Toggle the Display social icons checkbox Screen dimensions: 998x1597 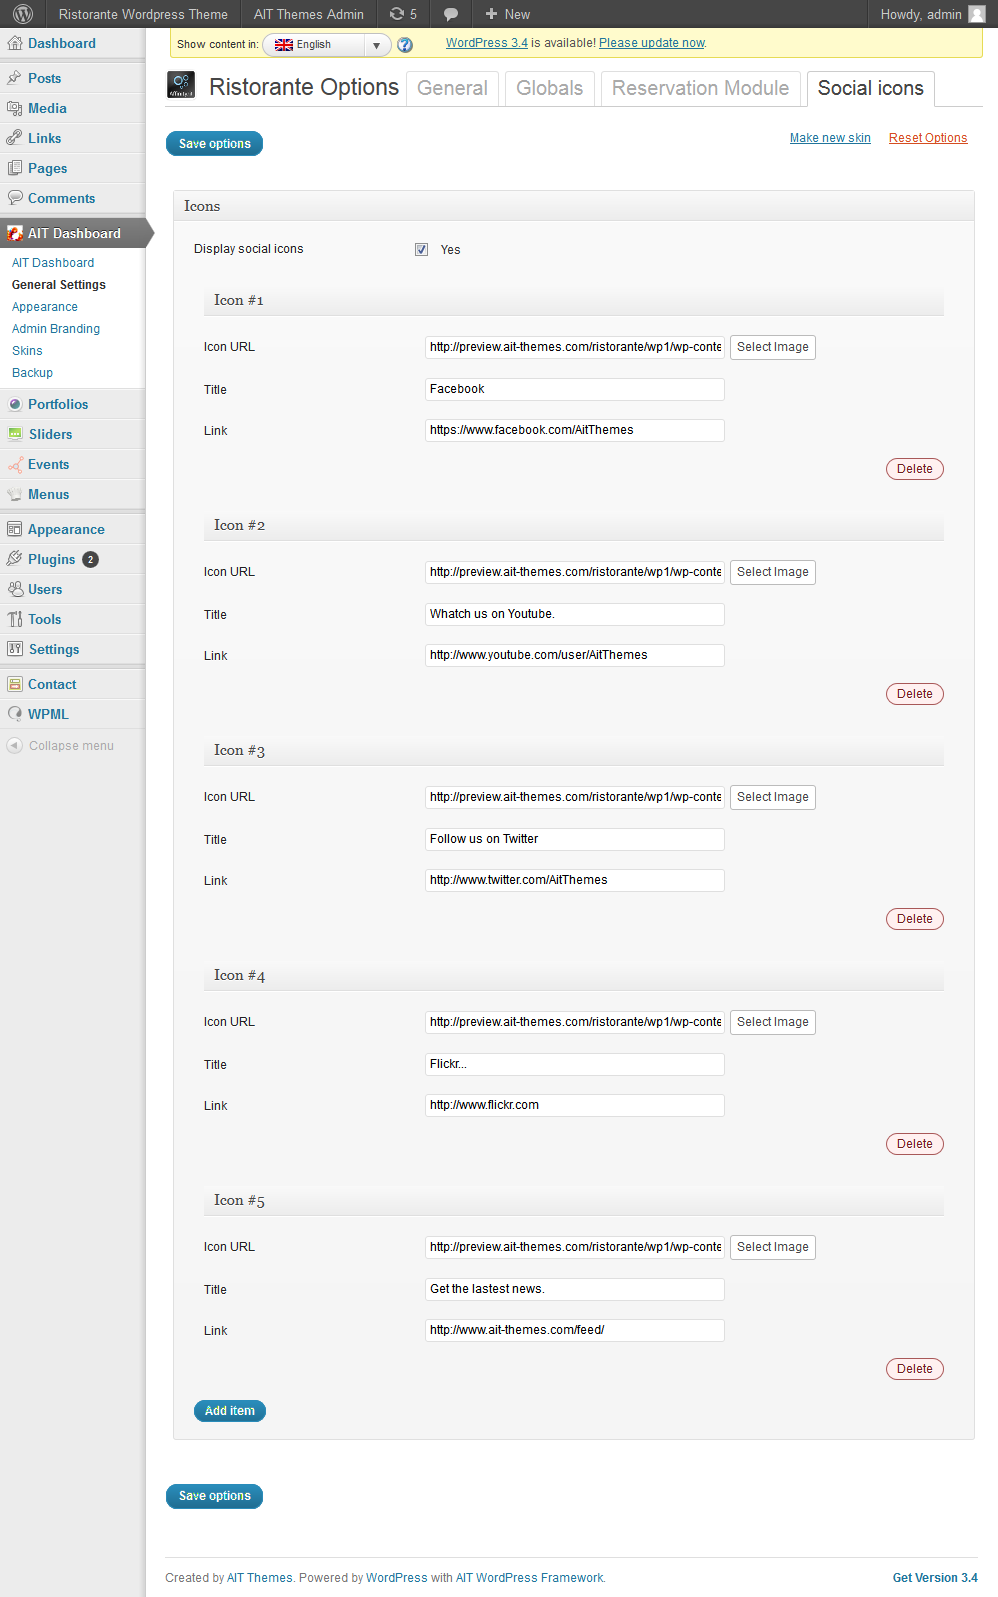coord(422,250)
